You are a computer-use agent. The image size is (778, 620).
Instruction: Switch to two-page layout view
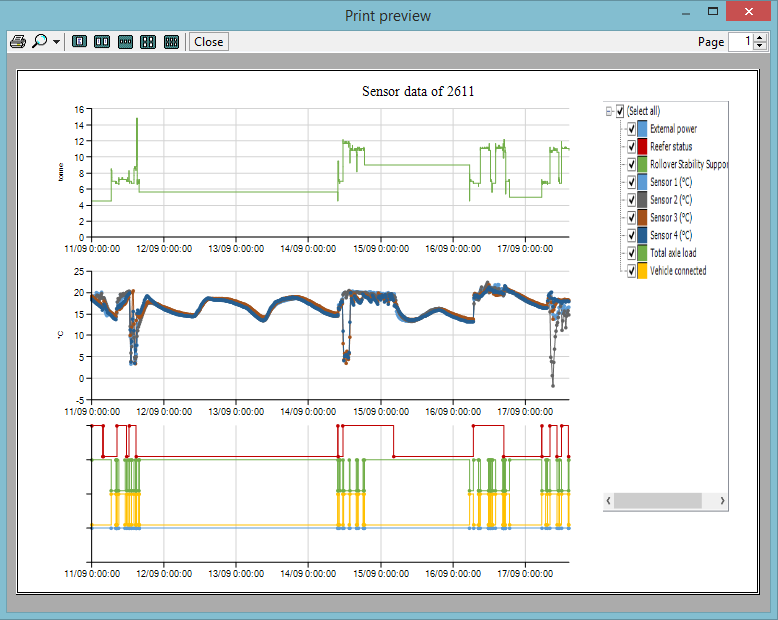pos(102,42)
